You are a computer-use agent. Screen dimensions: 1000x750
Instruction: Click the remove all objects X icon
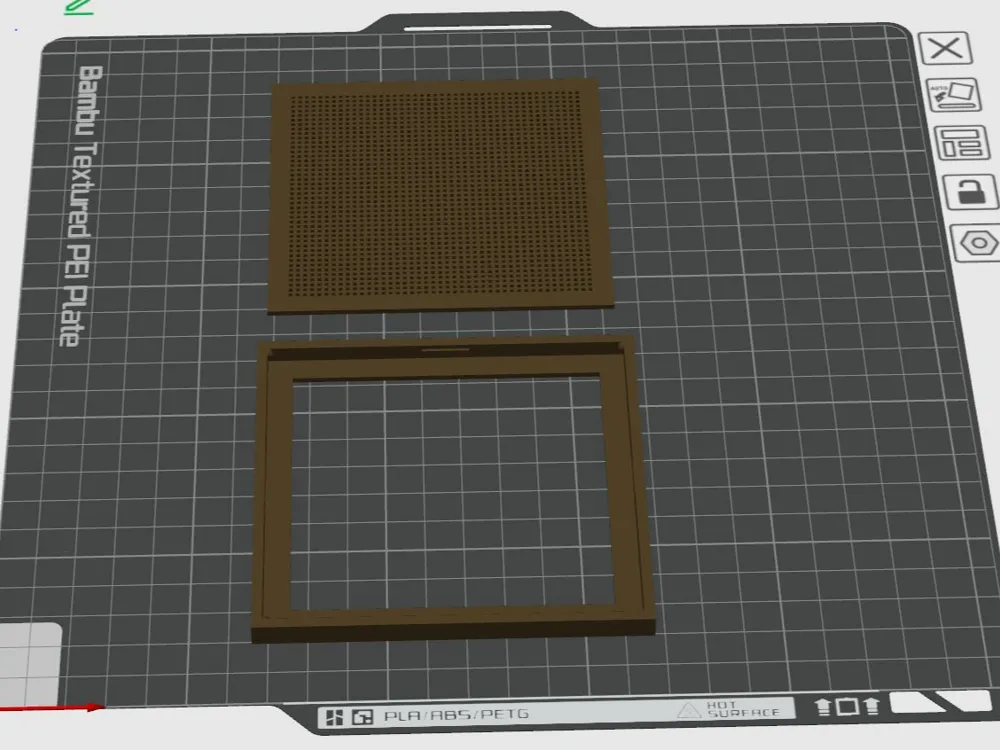pyautogui.click(x=945, y=48)
